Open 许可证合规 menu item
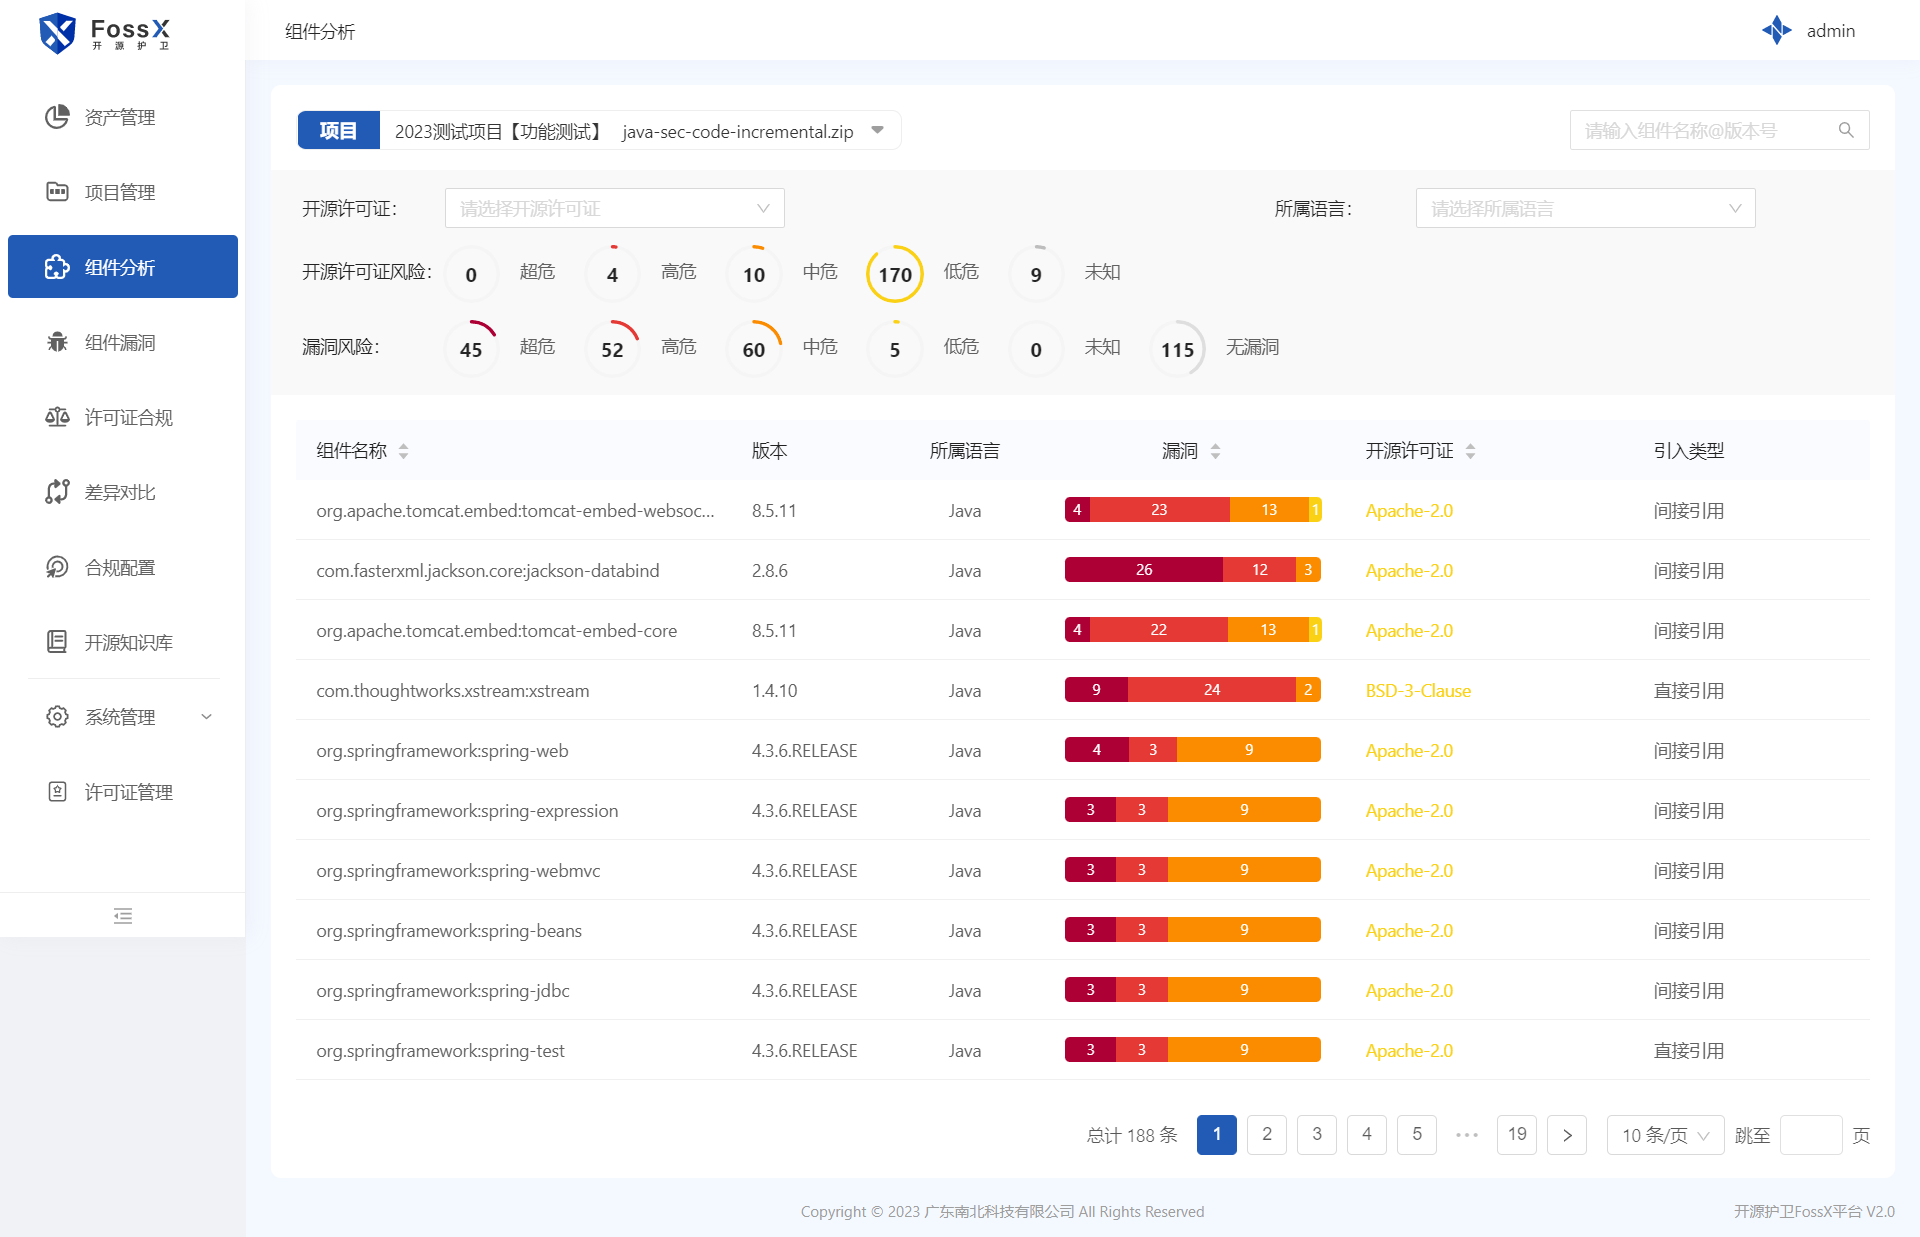This screenshot has height=1237, width=1920. tap(123, 417)
